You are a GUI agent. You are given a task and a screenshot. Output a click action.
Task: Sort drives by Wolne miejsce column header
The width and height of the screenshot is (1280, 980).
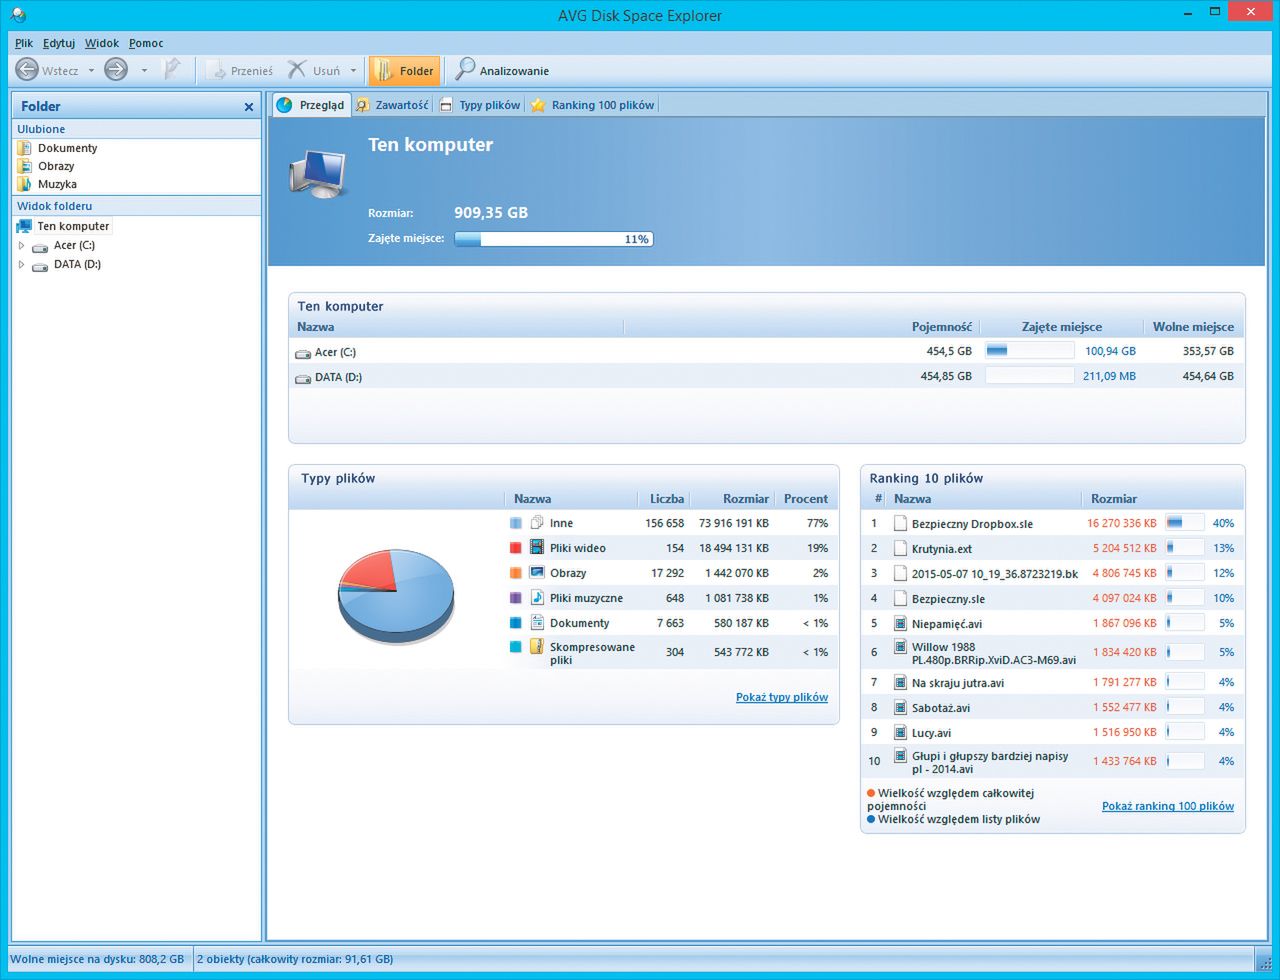1193,327
